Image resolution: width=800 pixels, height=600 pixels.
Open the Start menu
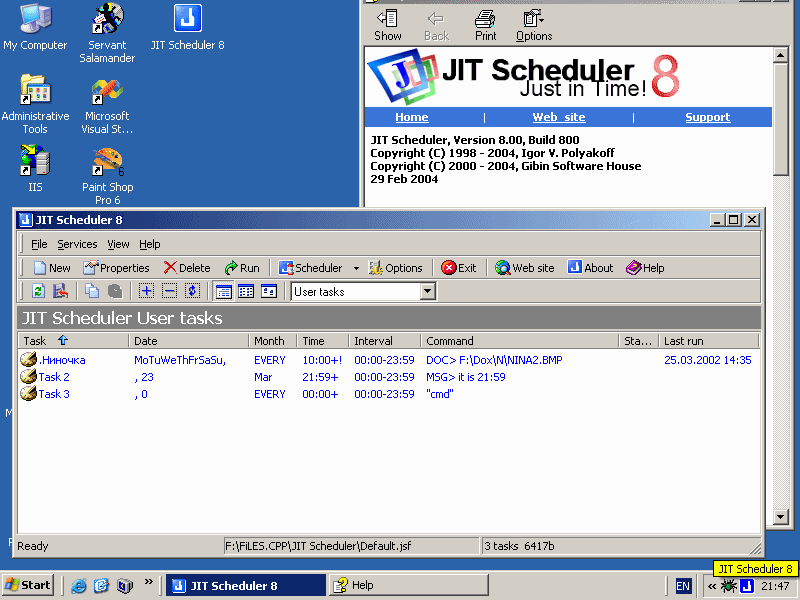(29, 585)
